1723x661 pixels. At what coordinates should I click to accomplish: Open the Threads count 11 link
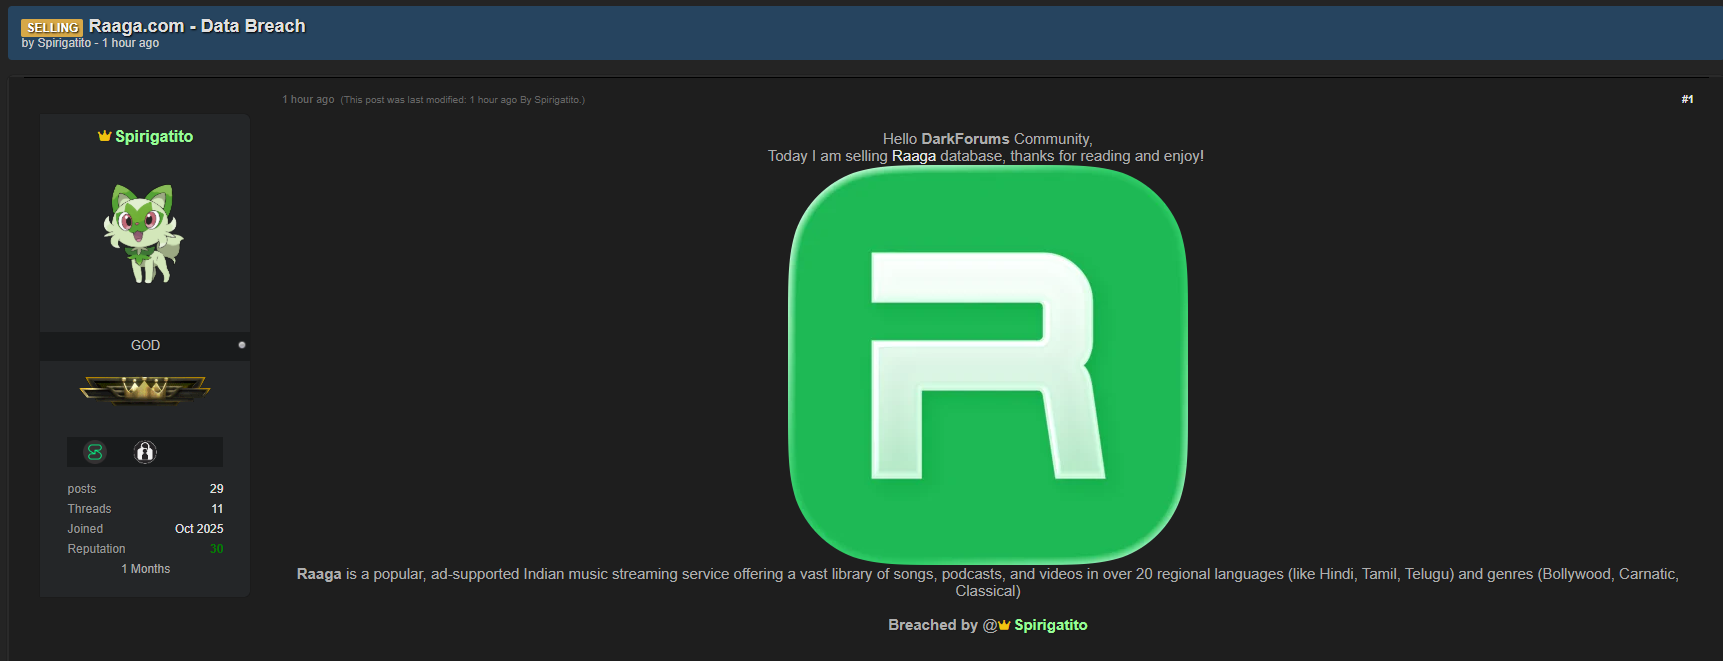217,509
